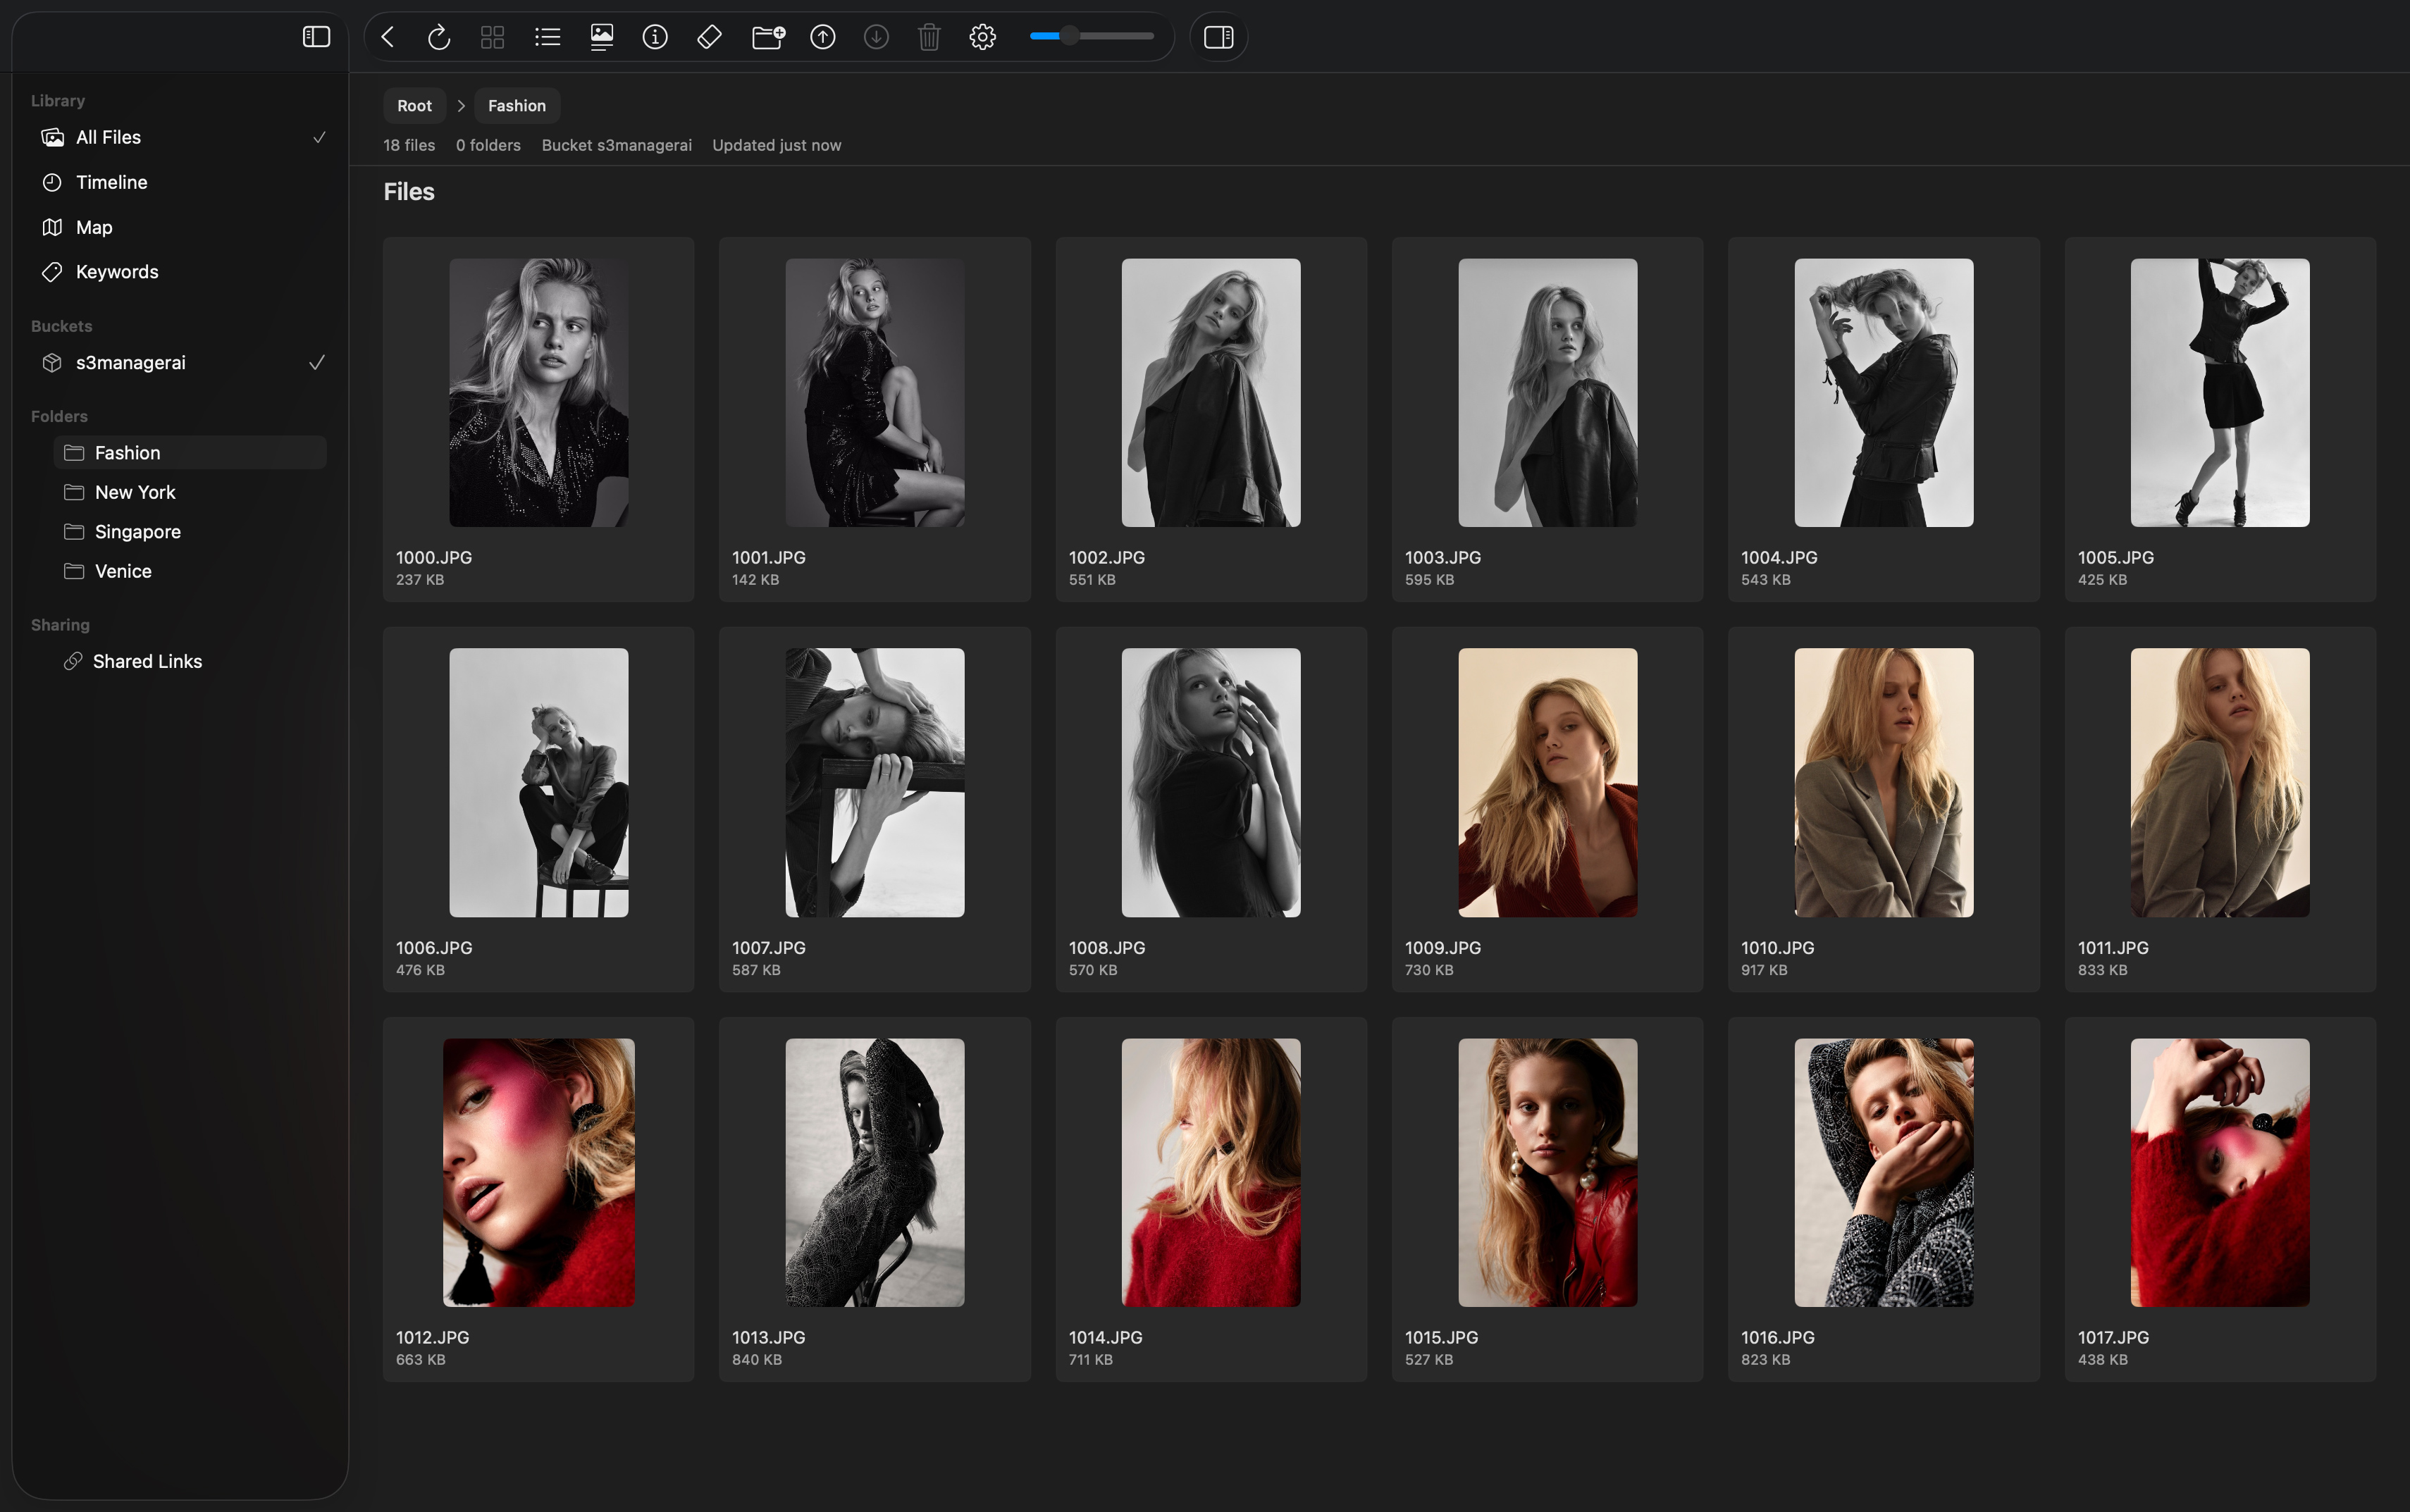This screenshot has width=2410, height=1512.
Task: Open Shared Links
Action: [147, 661]
